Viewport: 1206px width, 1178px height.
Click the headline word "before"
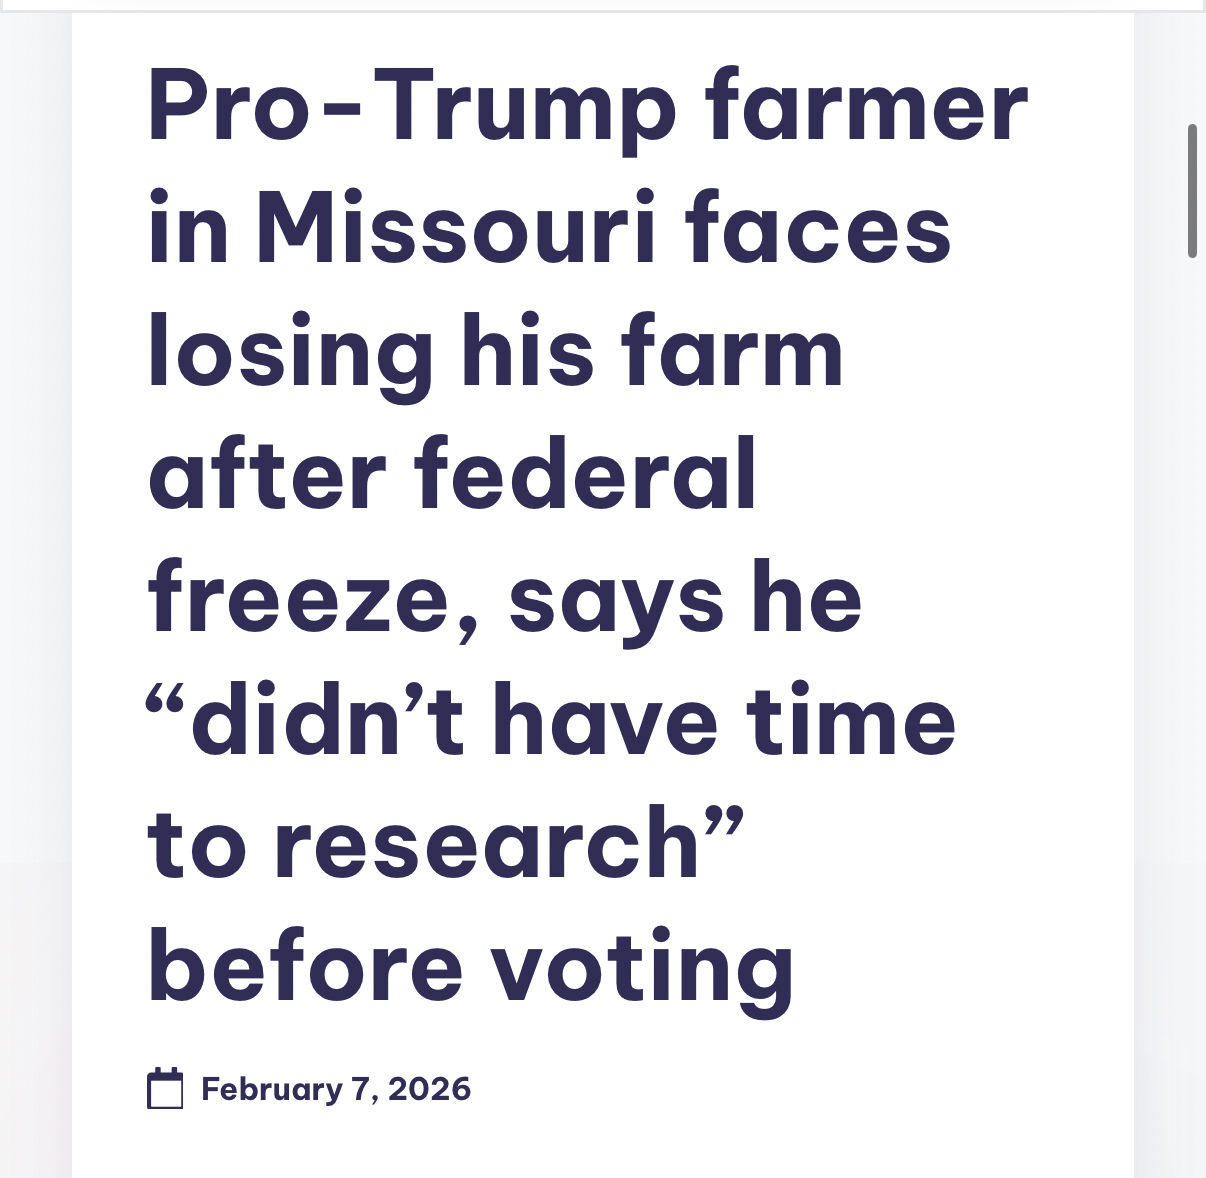coord(306,968)
